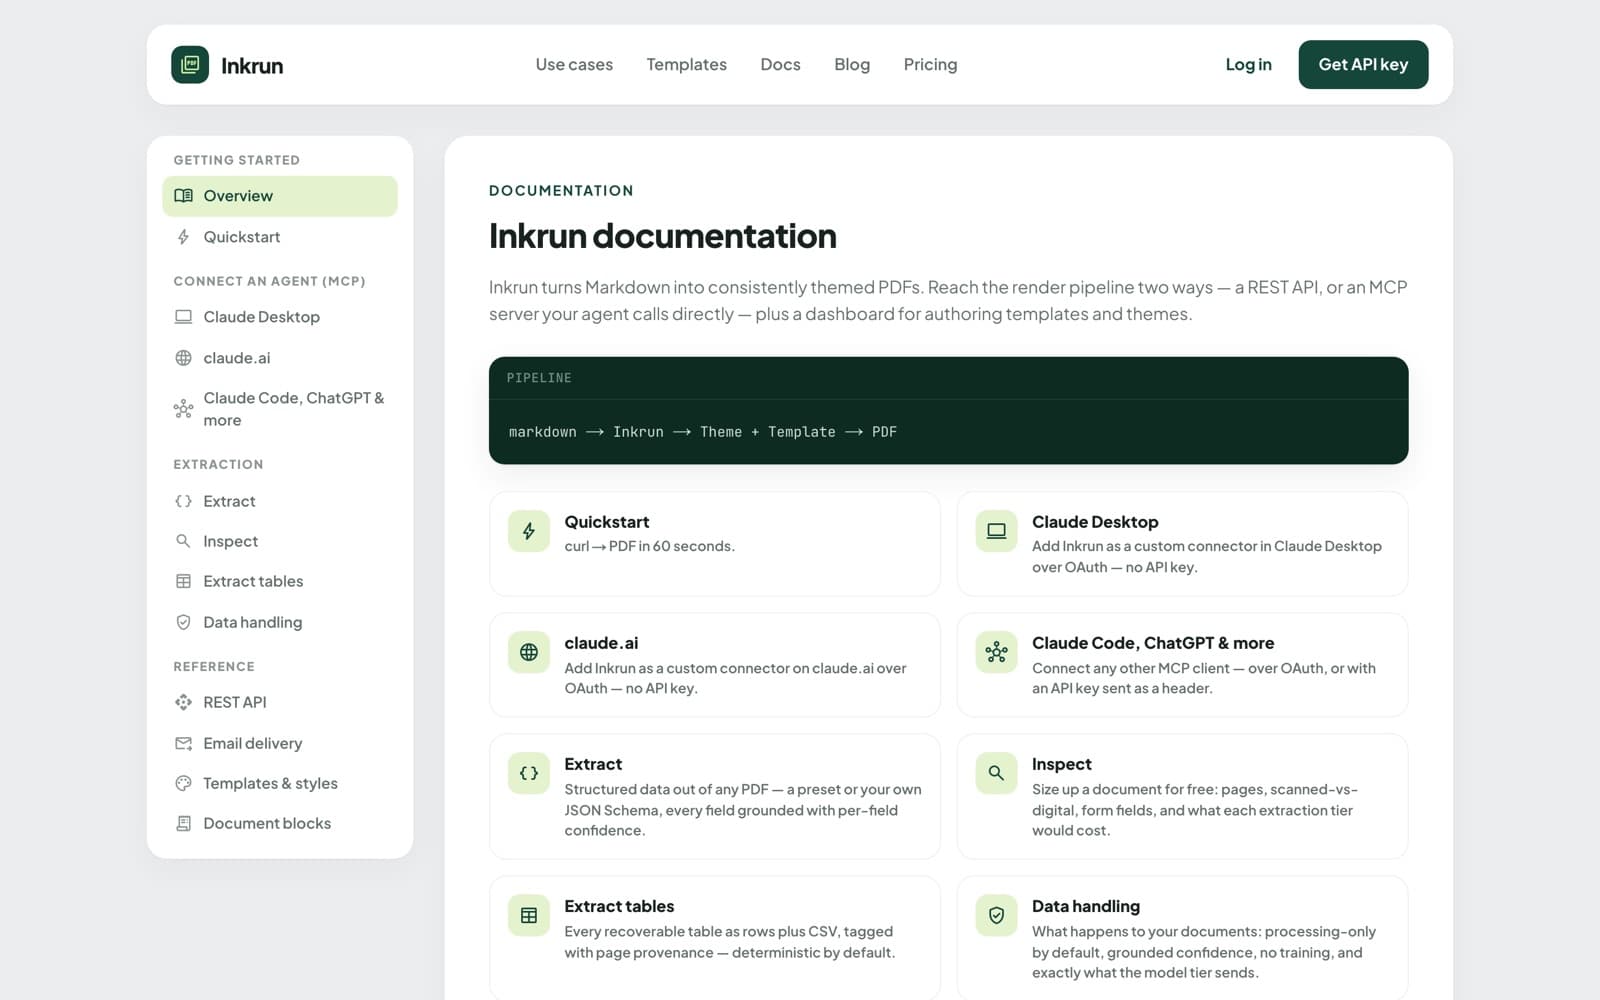Open 'Claude Code, ChatGPT & more' sidebar entry
The width and height of the screenshot is (1600, 1000).
[x=280, y=409]
